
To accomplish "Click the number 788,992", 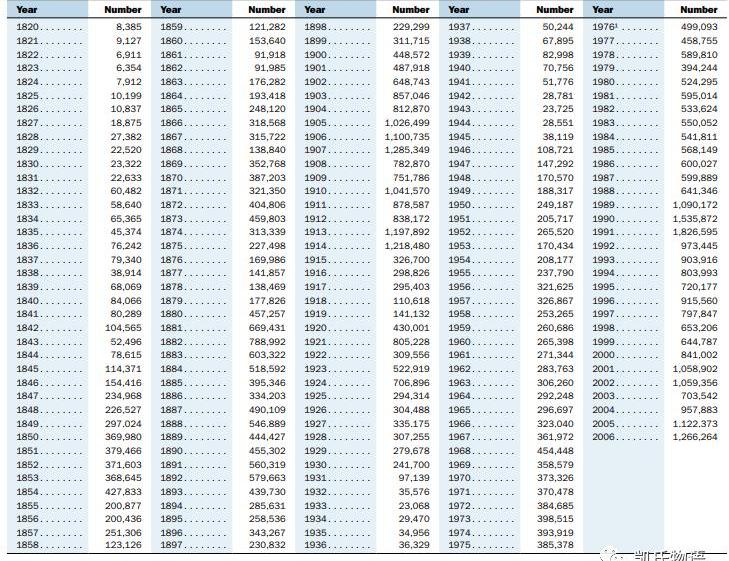I will pos(267,342).
